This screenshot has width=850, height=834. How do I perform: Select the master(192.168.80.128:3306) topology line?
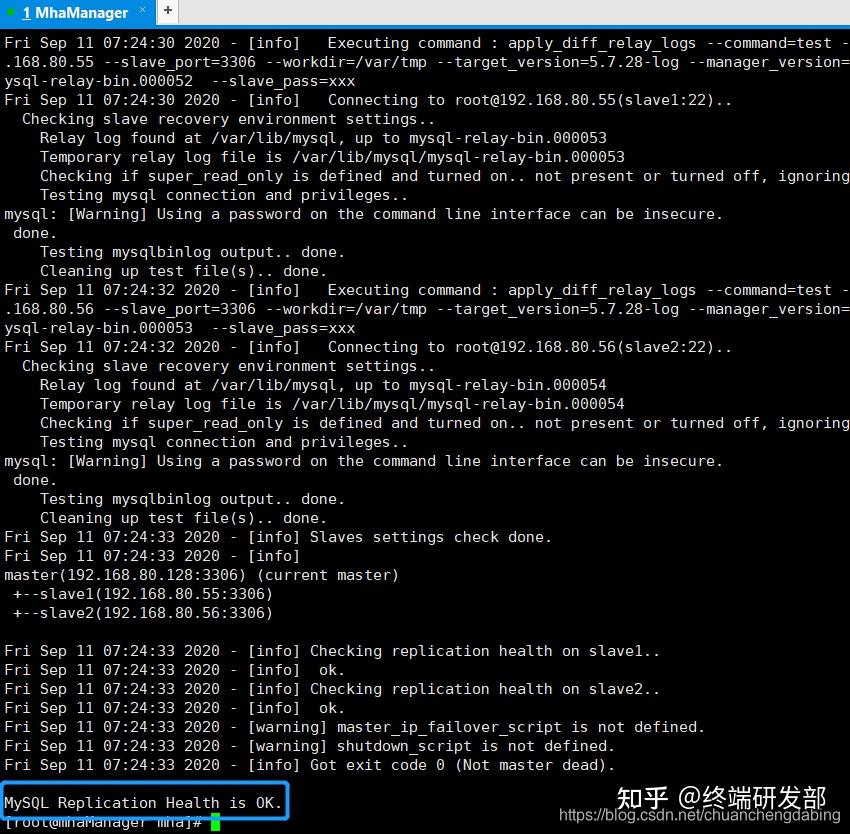199,574
